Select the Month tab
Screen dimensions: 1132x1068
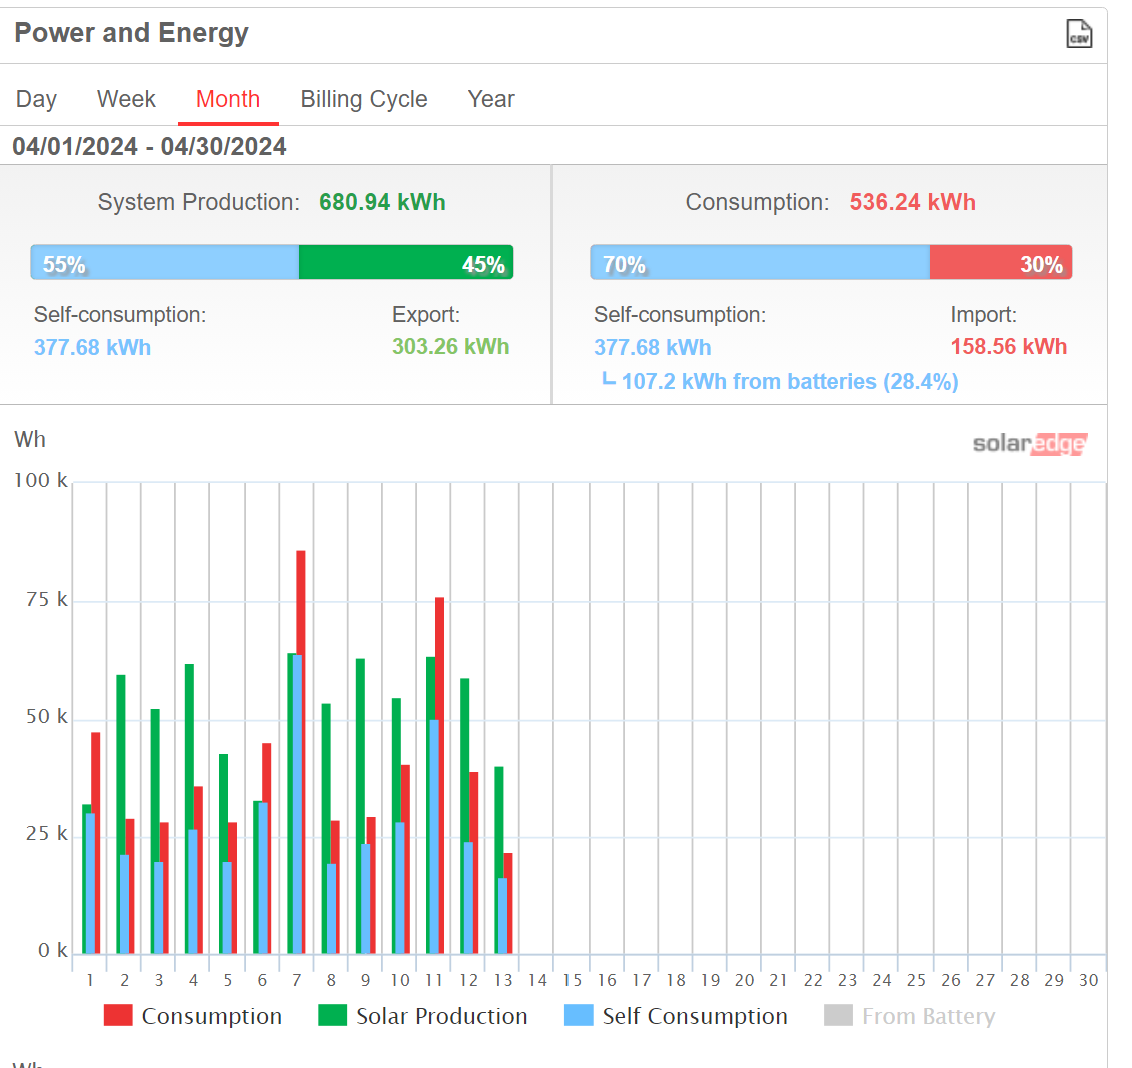(228, 99)
